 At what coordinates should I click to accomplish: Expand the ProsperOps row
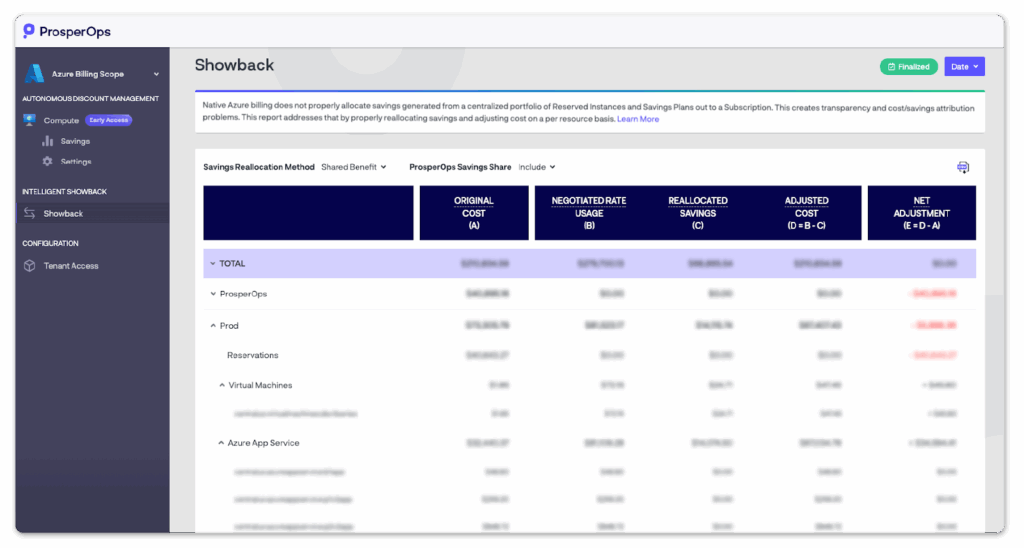coord(213,294)
